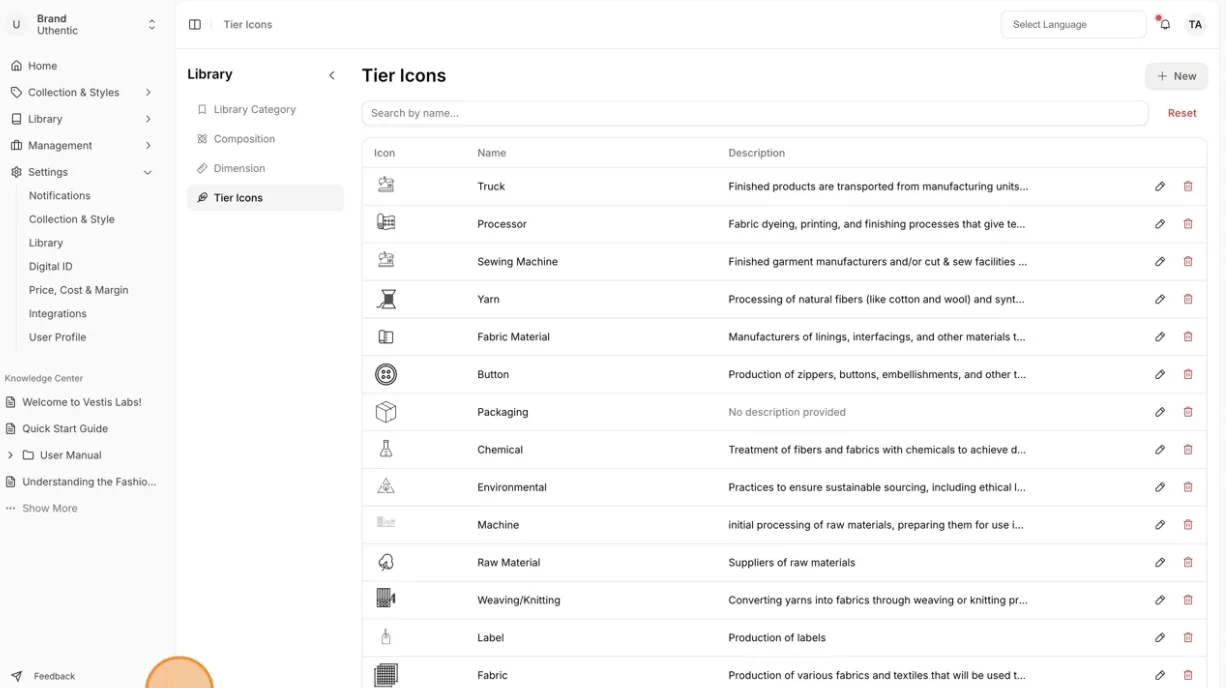1226x688 pixels.
Task: Delete the Fabric Material entry
Action: tap(1188, 337)
